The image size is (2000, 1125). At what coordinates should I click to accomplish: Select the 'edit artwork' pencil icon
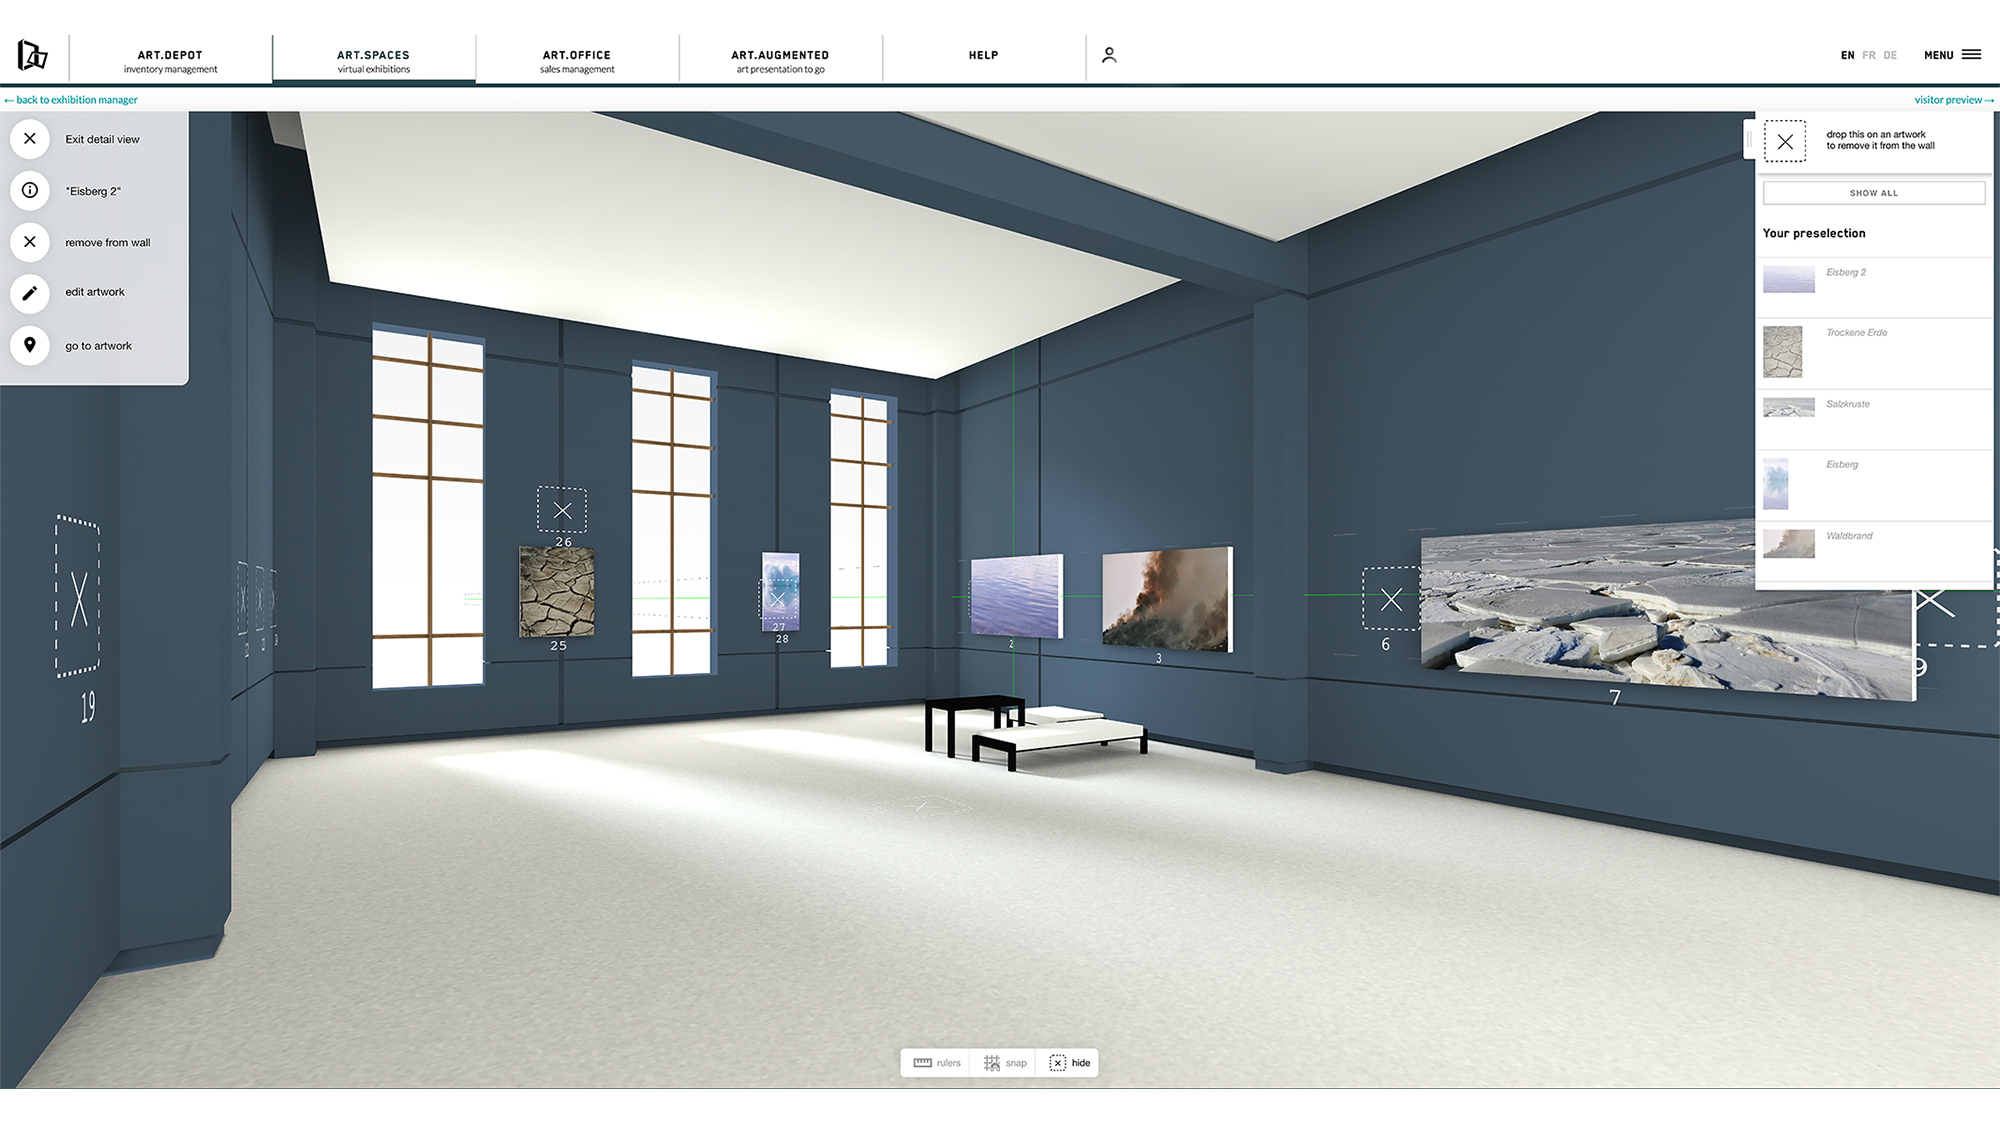(x=30, y=293)
